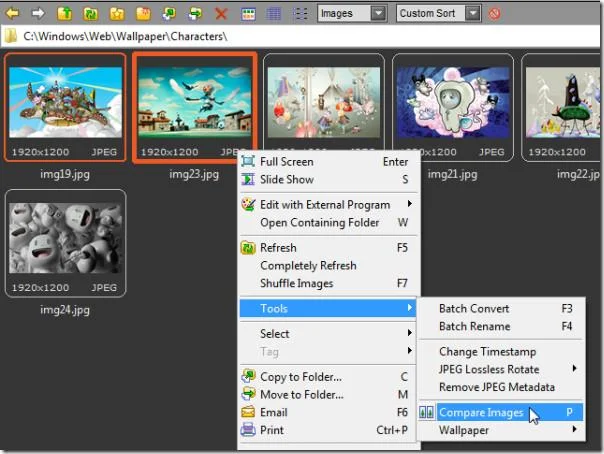Select the img24.jpg thumbnail
The width and height of the screenshot is (604, 454).
pos(65,243)
